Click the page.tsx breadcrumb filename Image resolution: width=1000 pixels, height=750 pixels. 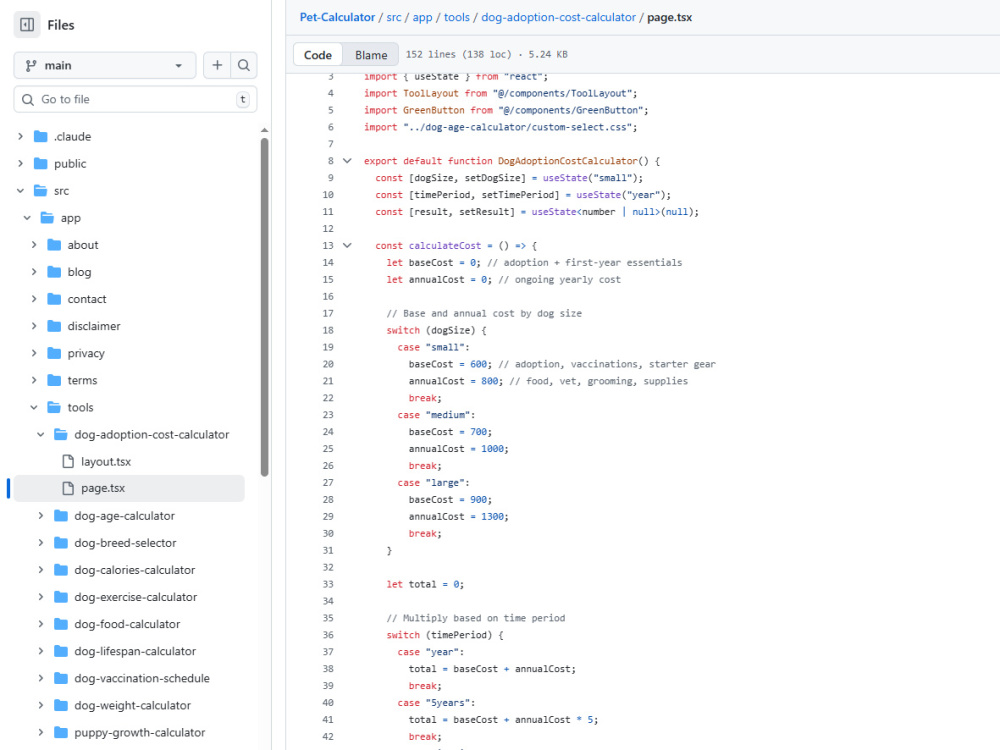[x=669, y=17]
